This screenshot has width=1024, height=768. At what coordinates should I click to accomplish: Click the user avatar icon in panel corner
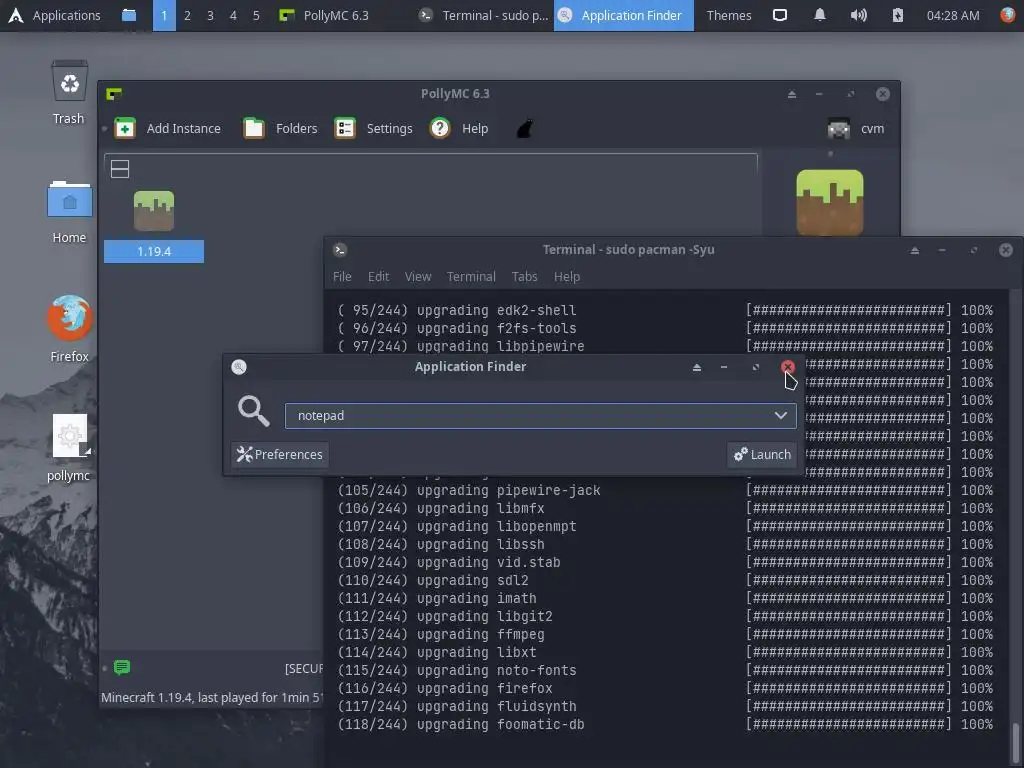click(1008, 15)
